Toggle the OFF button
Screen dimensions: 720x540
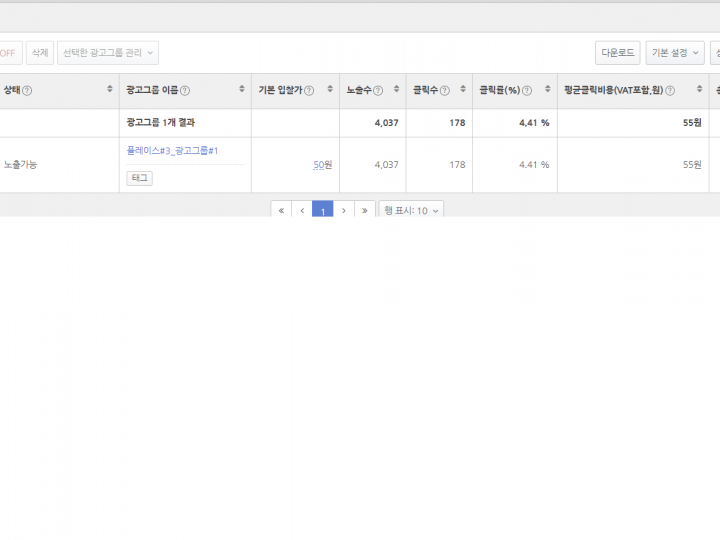(8, 53)
